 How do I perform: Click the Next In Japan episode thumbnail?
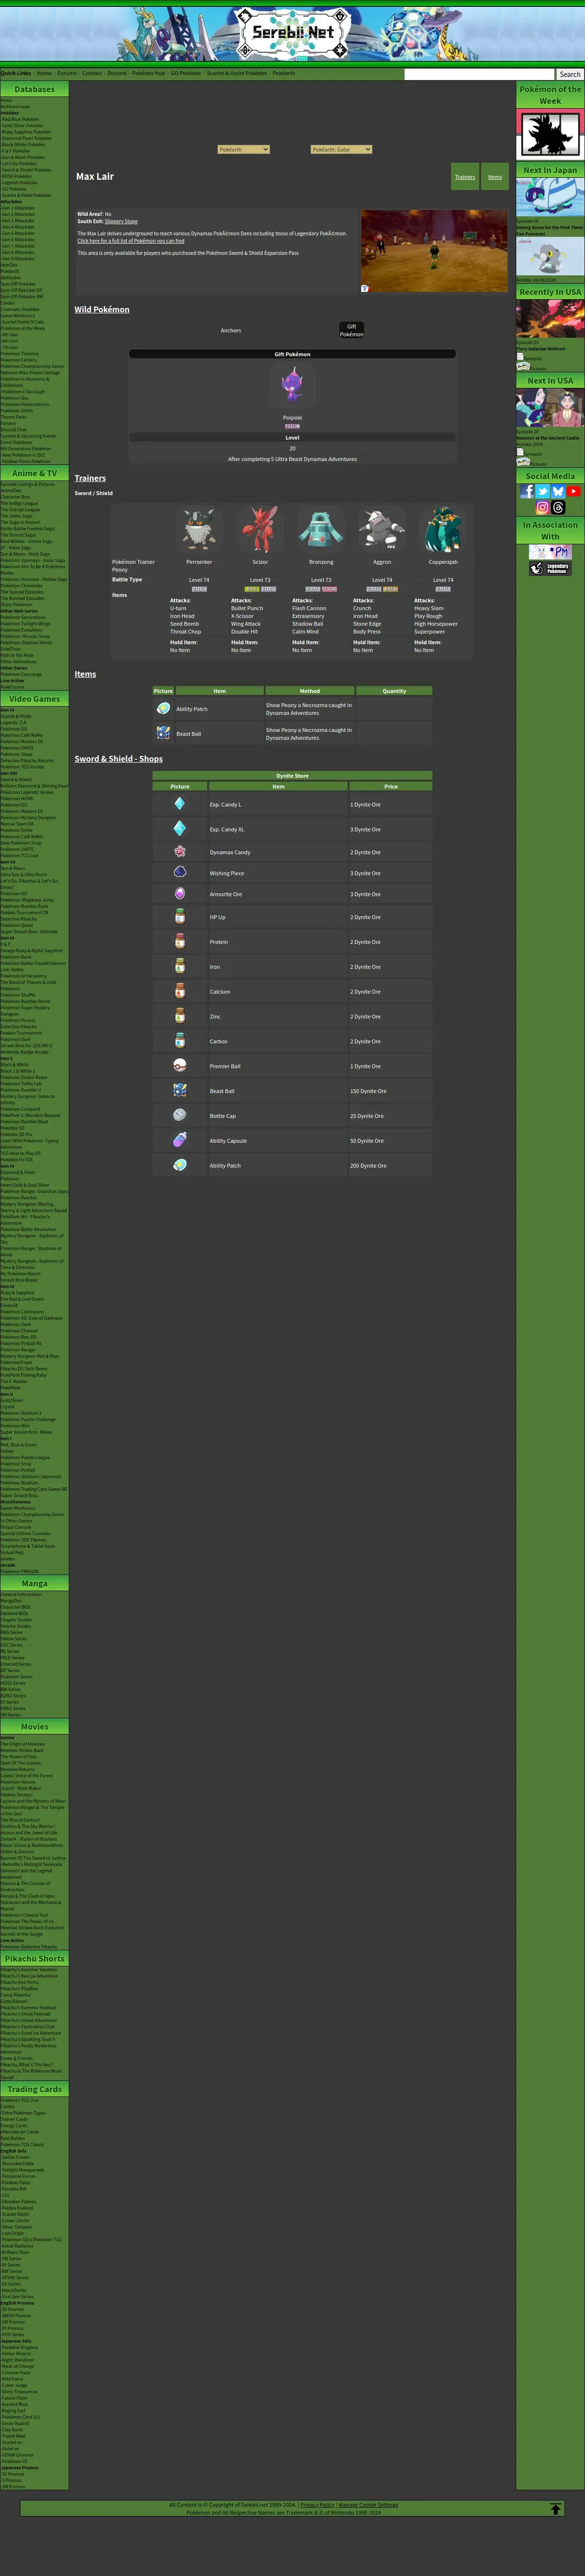pos(550,197)
